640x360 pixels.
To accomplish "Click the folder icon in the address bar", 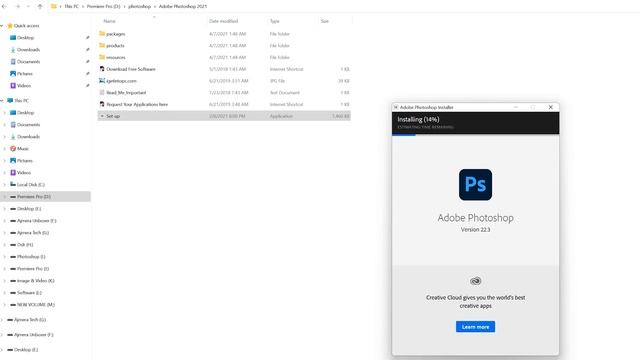I will (x=53, y=6).
